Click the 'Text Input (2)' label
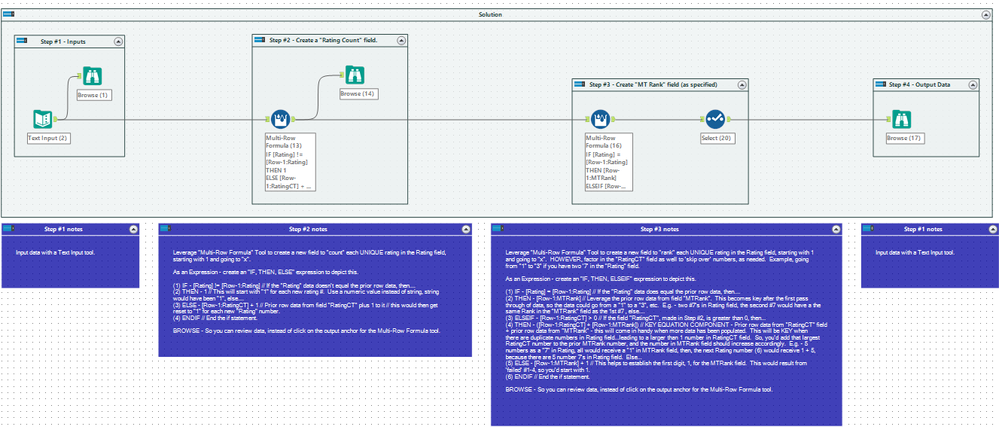 48,138
